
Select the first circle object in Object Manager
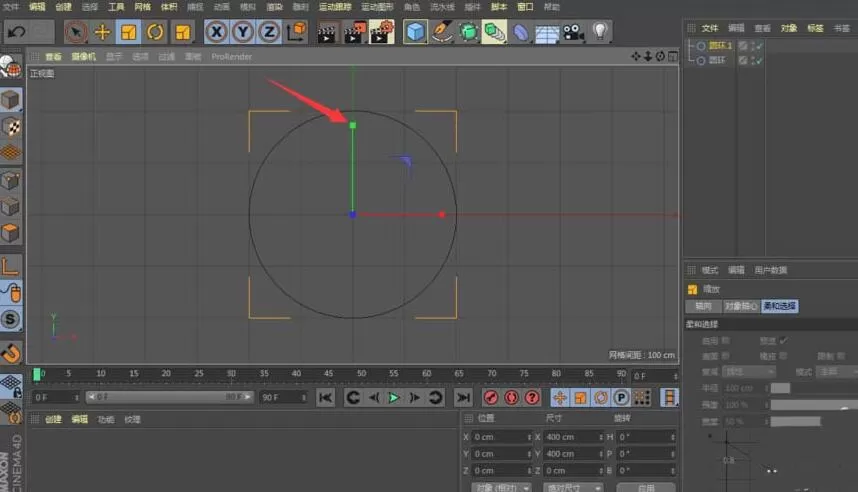720,45
